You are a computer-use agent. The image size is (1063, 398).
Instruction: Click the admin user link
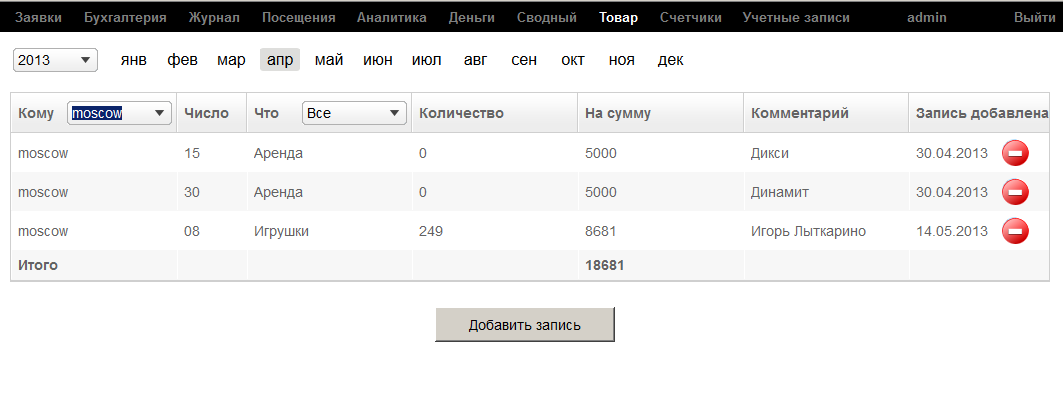click(x=927, y=18)
